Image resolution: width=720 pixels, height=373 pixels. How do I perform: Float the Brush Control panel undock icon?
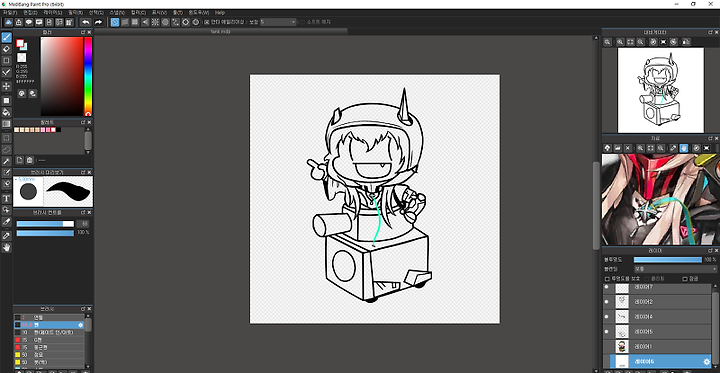(x=83, y=212)
